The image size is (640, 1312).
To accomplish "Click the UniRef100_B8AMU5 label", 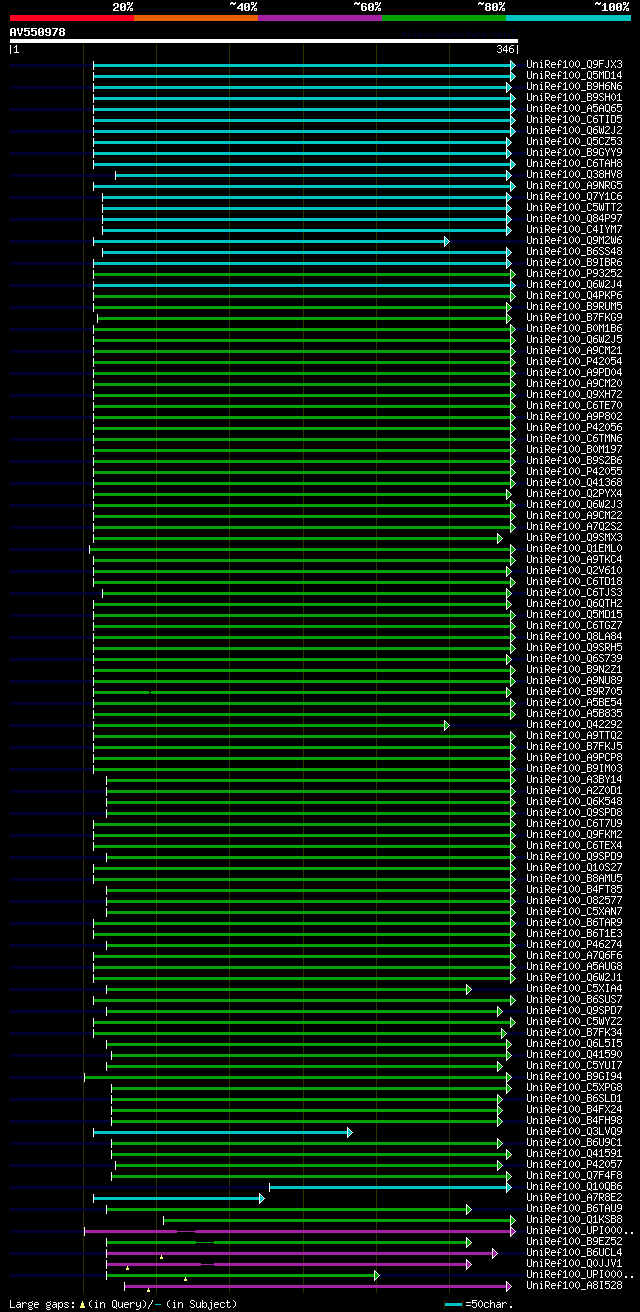I will click(574, 878).
